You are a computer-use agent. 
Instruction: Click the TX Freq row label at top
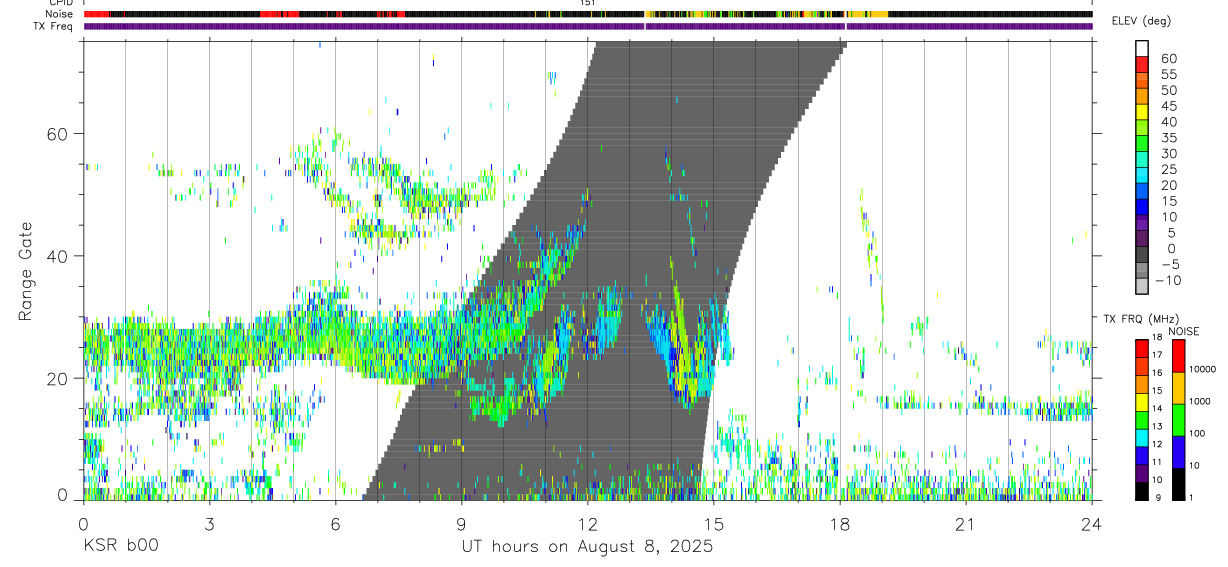coord(53,26)
